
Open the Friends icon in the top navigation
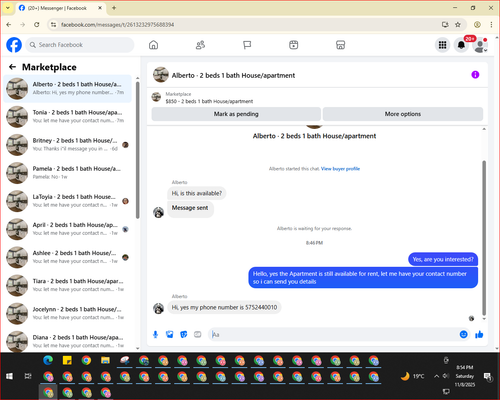coord(200,45)
